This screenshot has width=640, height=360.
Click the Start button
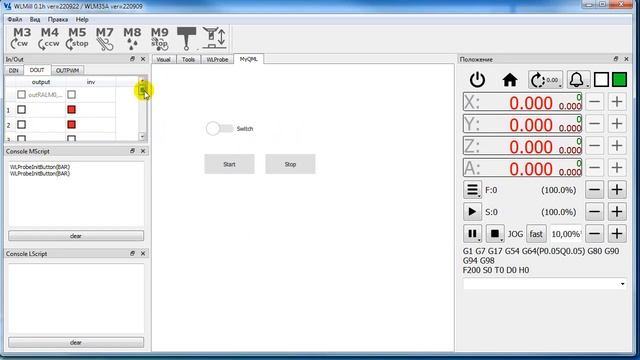click(229, 164)
